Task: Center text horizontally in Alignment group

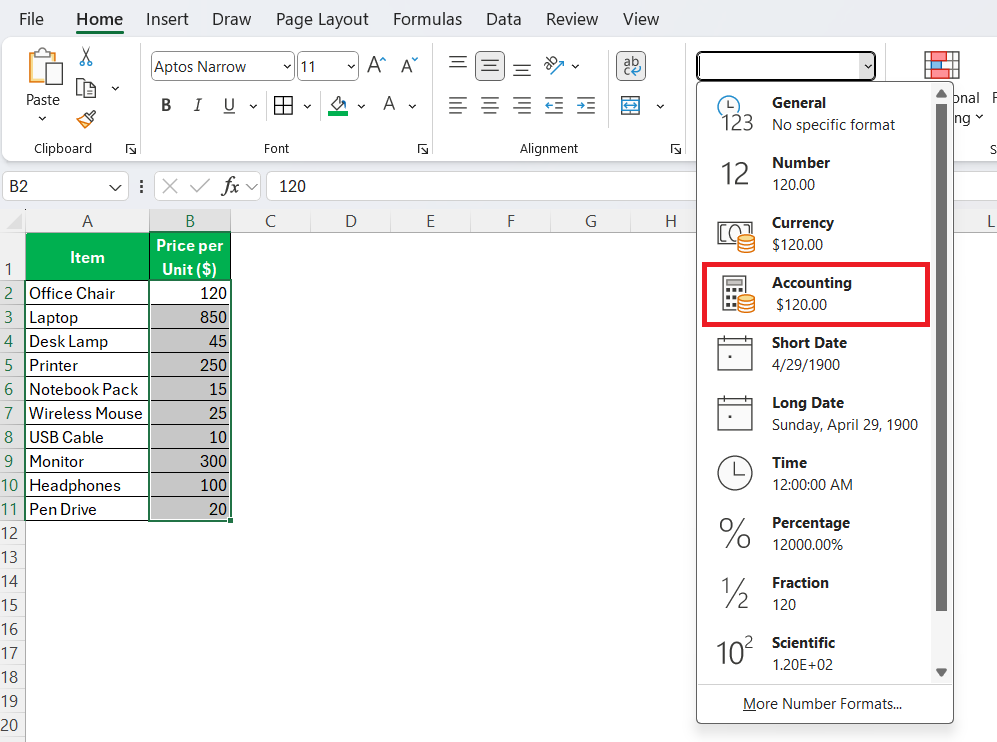Action: 490,106
